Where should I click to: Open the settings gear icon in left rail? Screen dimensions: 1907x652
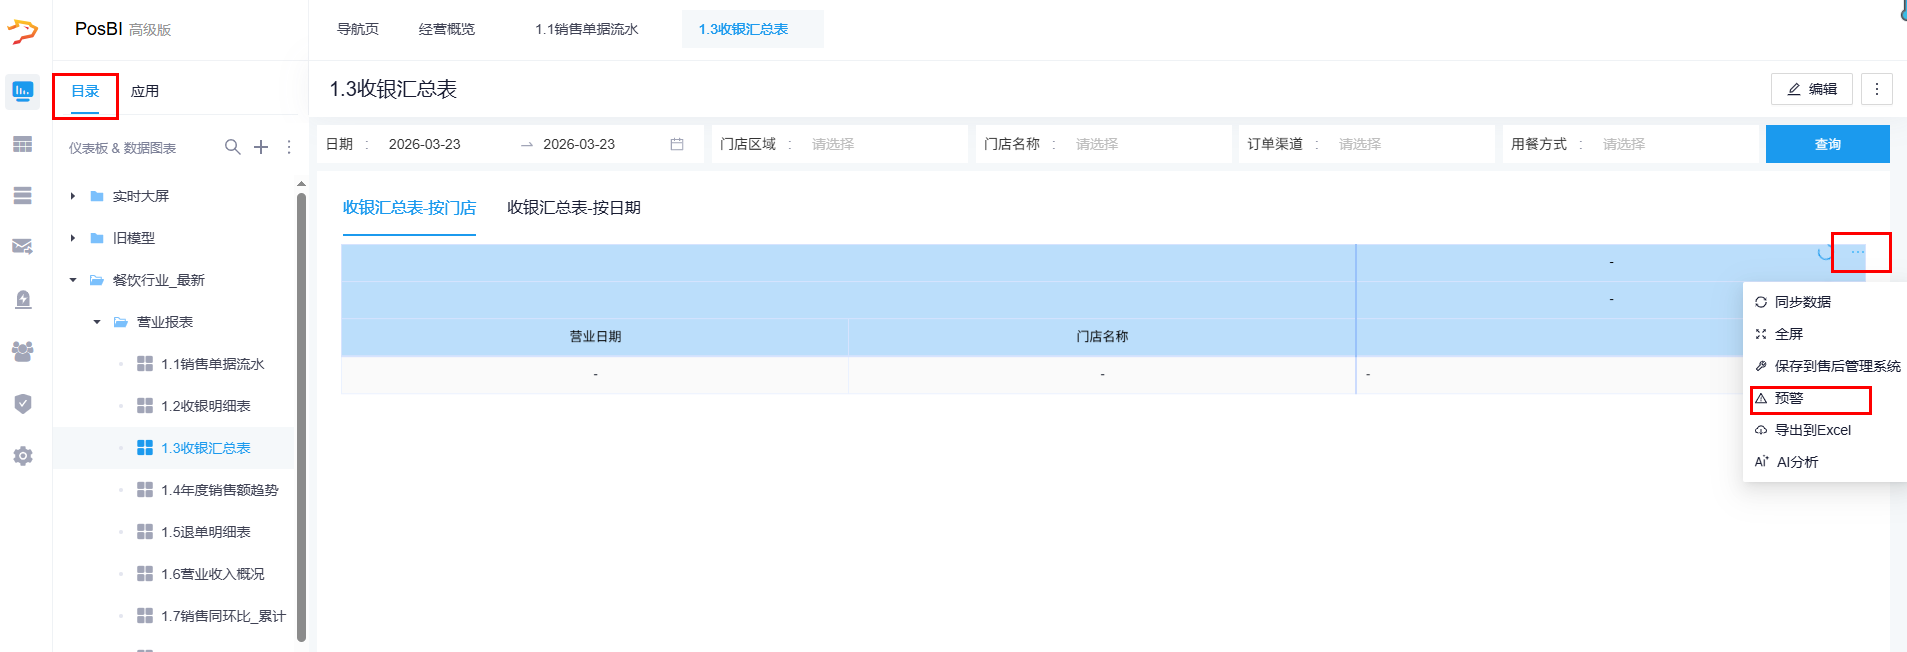pos(22,456)
